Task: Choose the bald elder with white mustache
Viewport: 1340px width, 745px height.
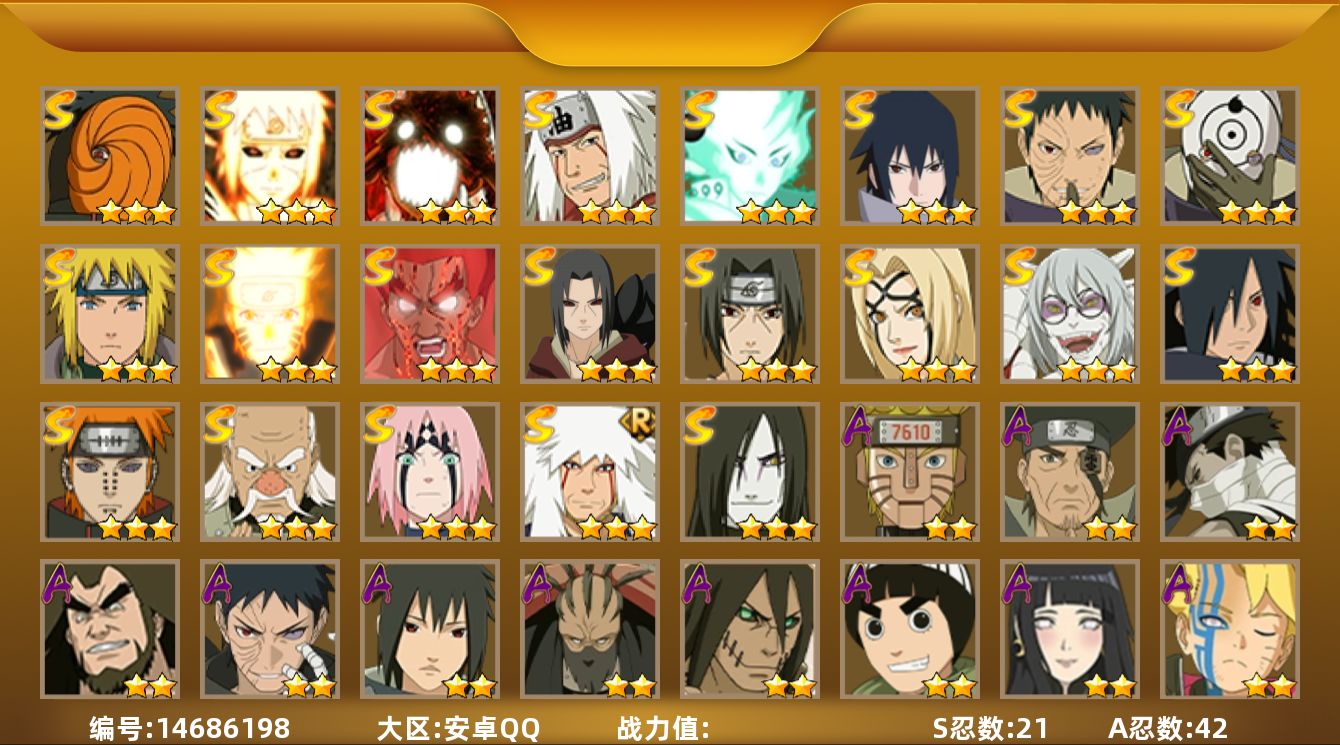Action: [270, 472]
